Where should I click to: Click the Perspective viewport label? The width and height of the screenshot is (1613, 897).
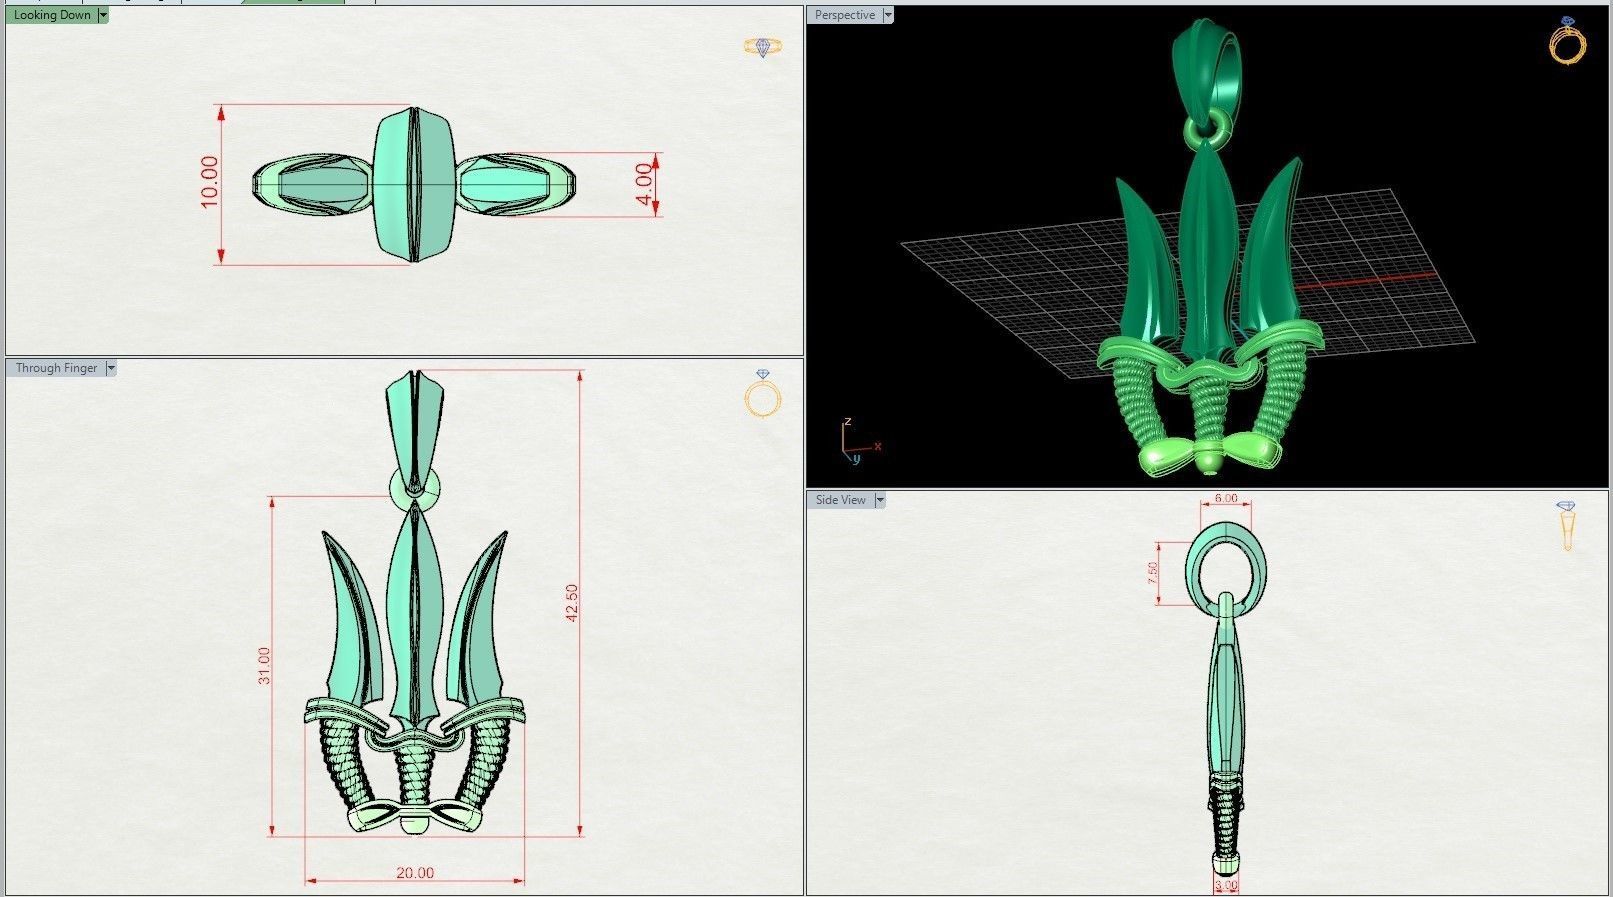[844, 15]
